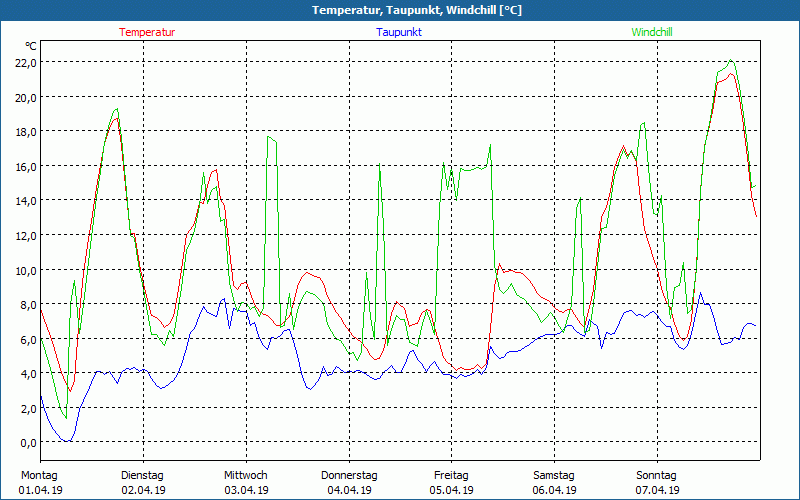Click the 'Sonntag' day label
The height and width of the screenshot is (500, 800).
pyautogui.click(x=656, y=476)
